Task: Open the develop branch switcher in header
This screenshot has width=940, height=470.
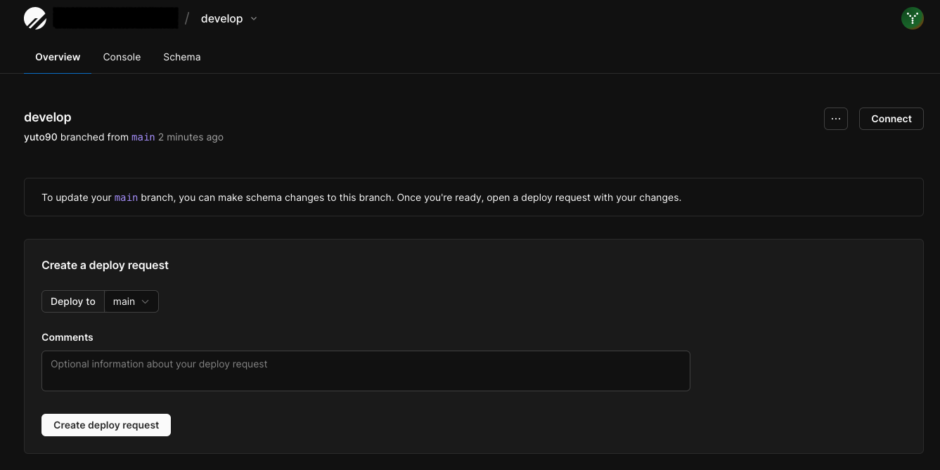Action: (229, 18)
